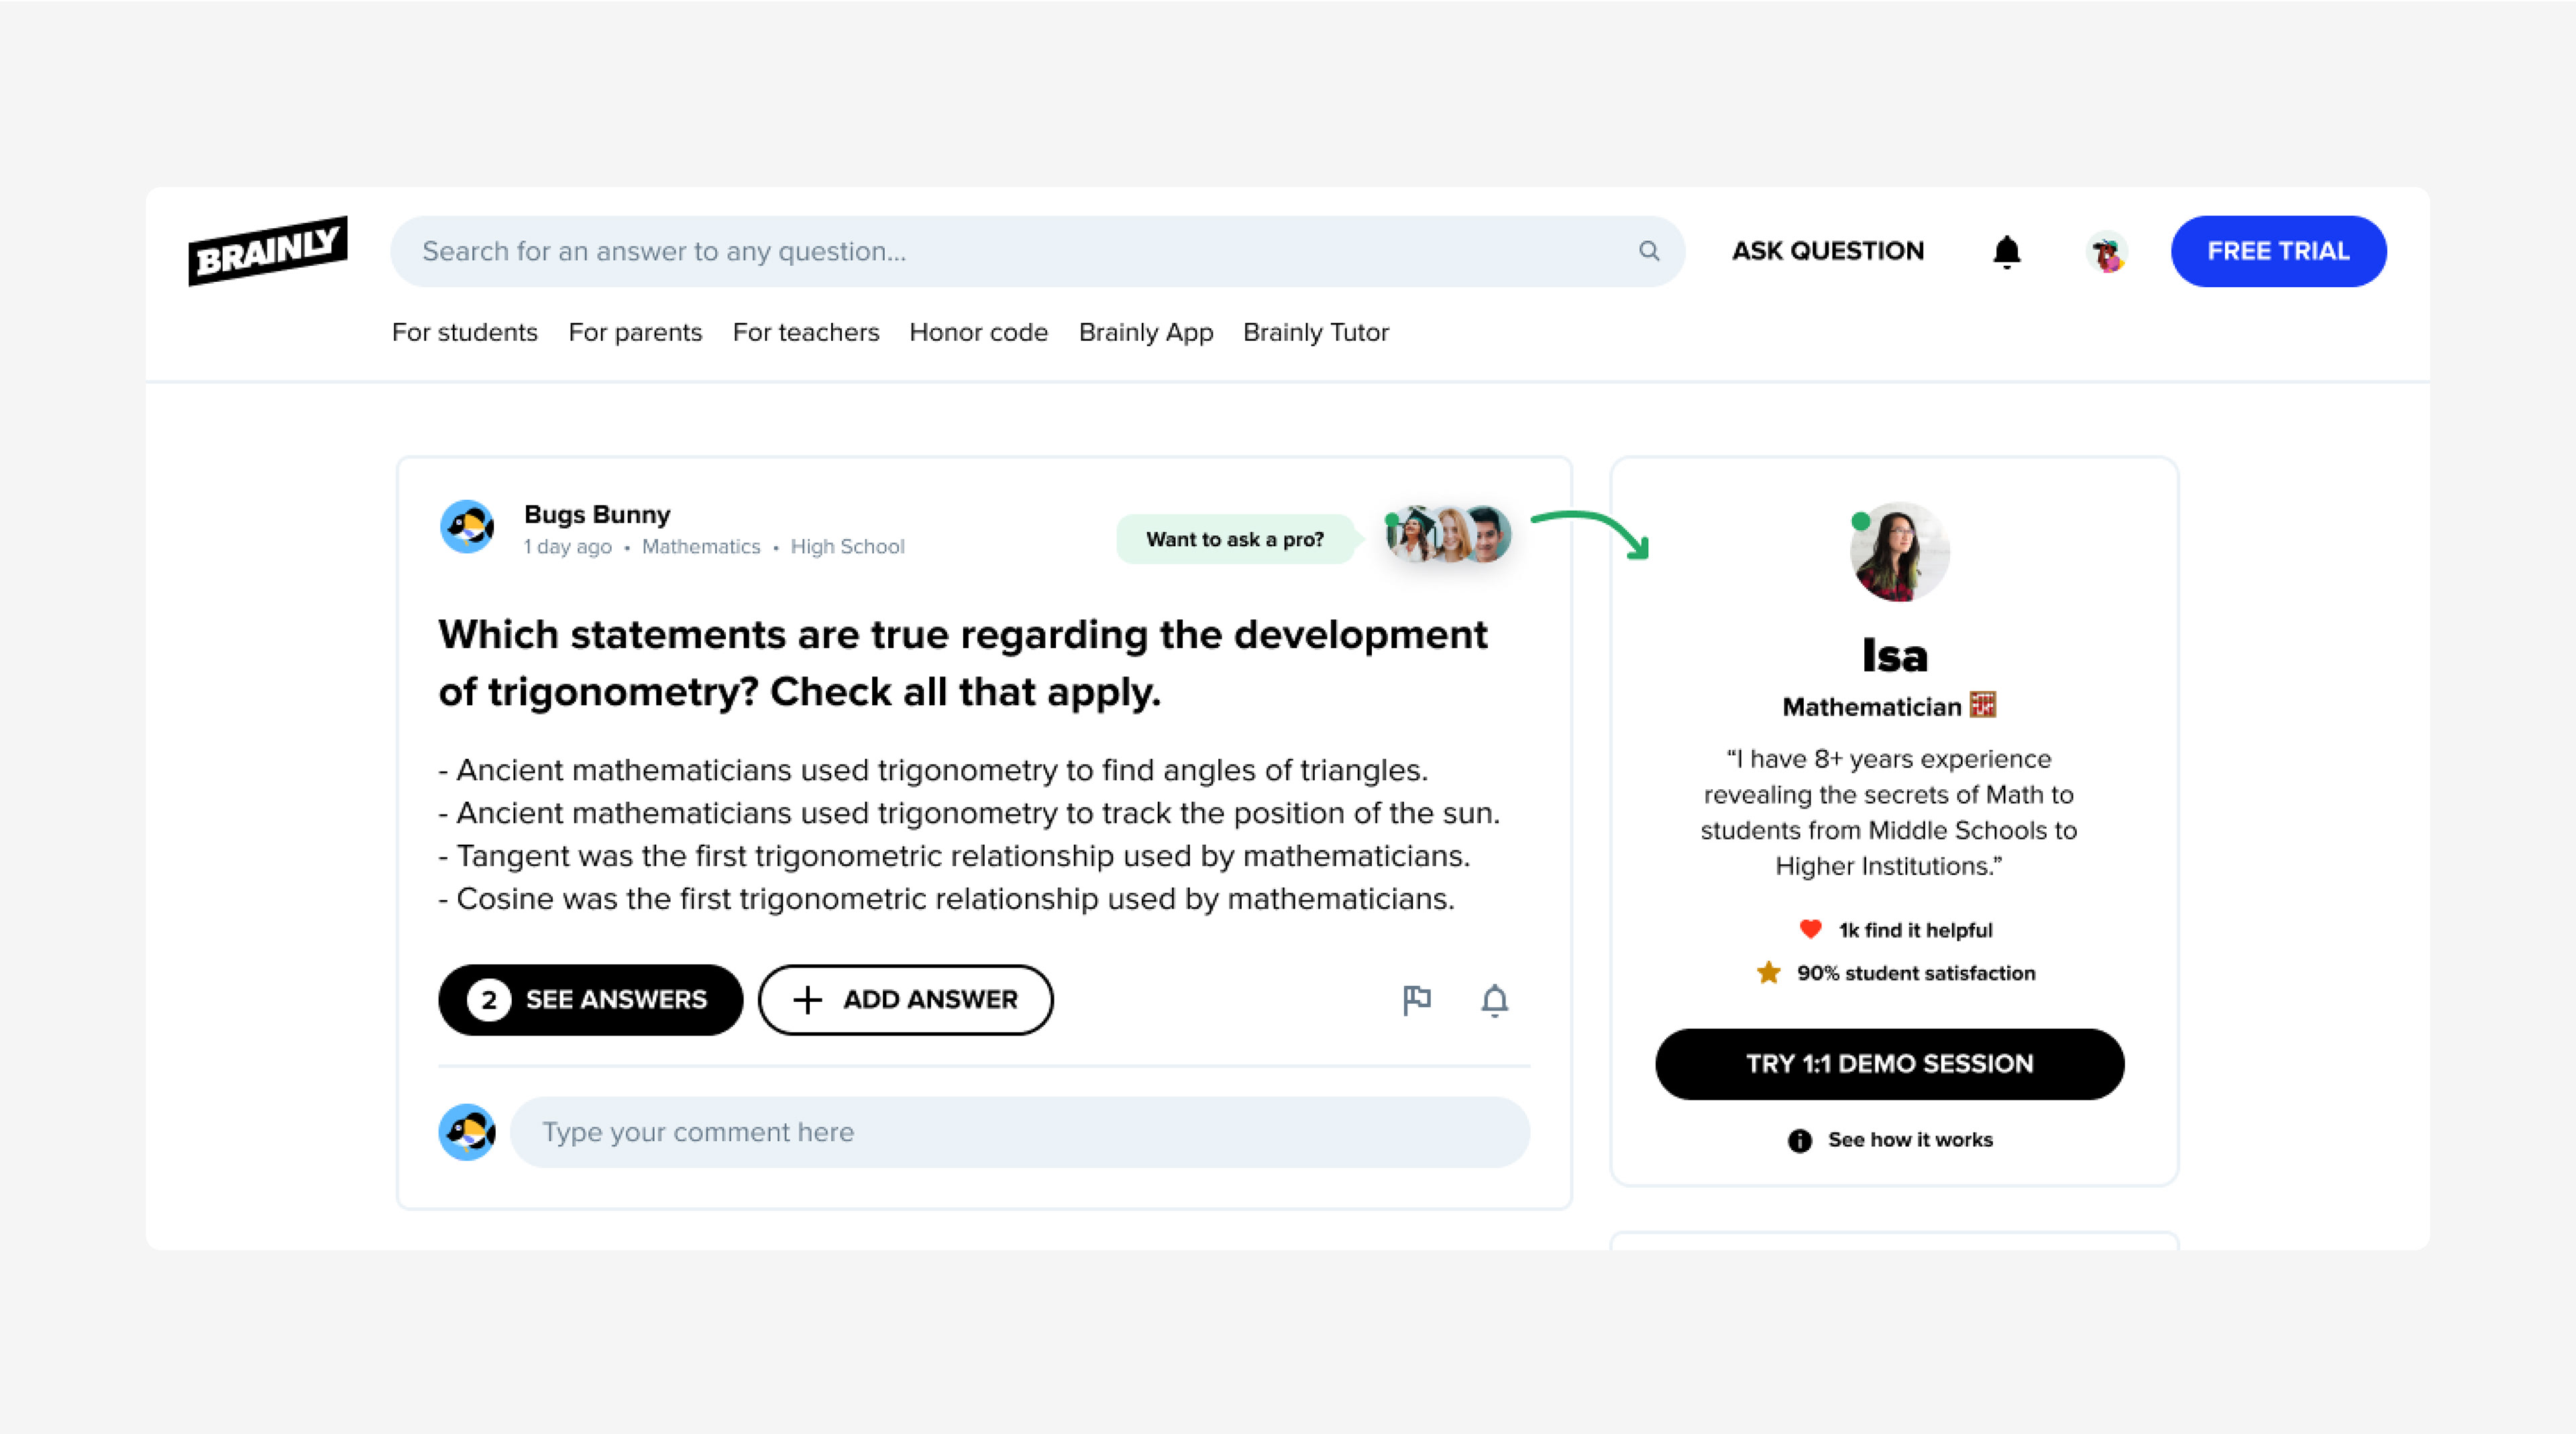Open the notifications bell in header
The height and width of the screenshot is (1434, 2576).
[2006, 252]
